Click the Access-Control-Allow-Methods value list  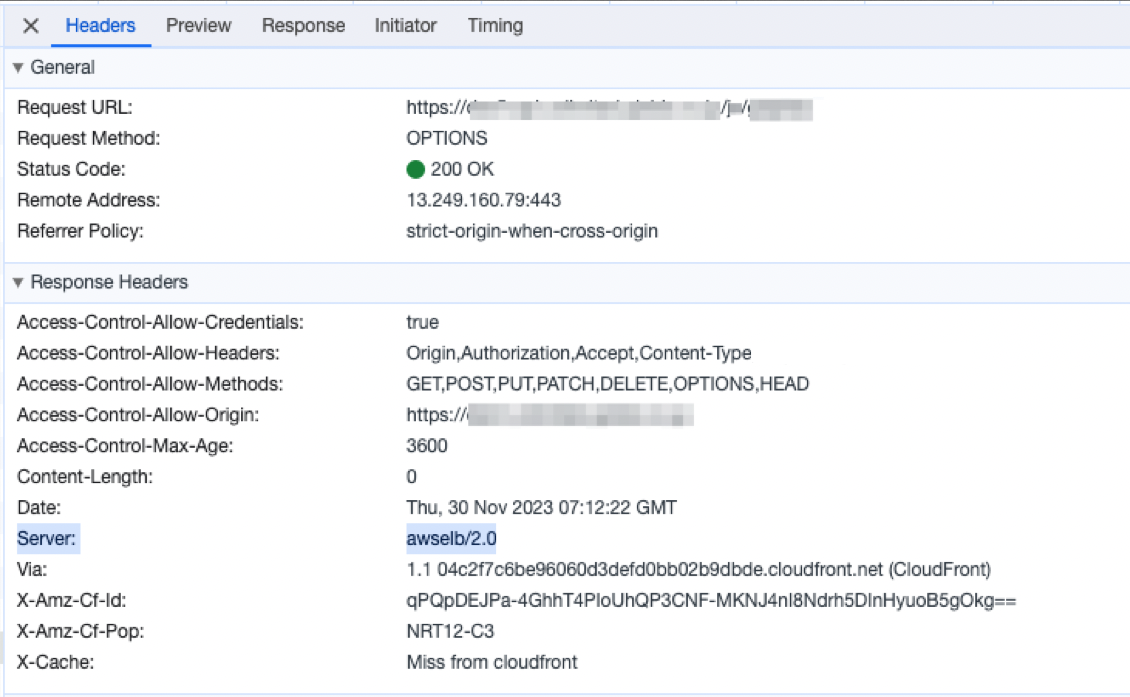[x=608, y=384]
